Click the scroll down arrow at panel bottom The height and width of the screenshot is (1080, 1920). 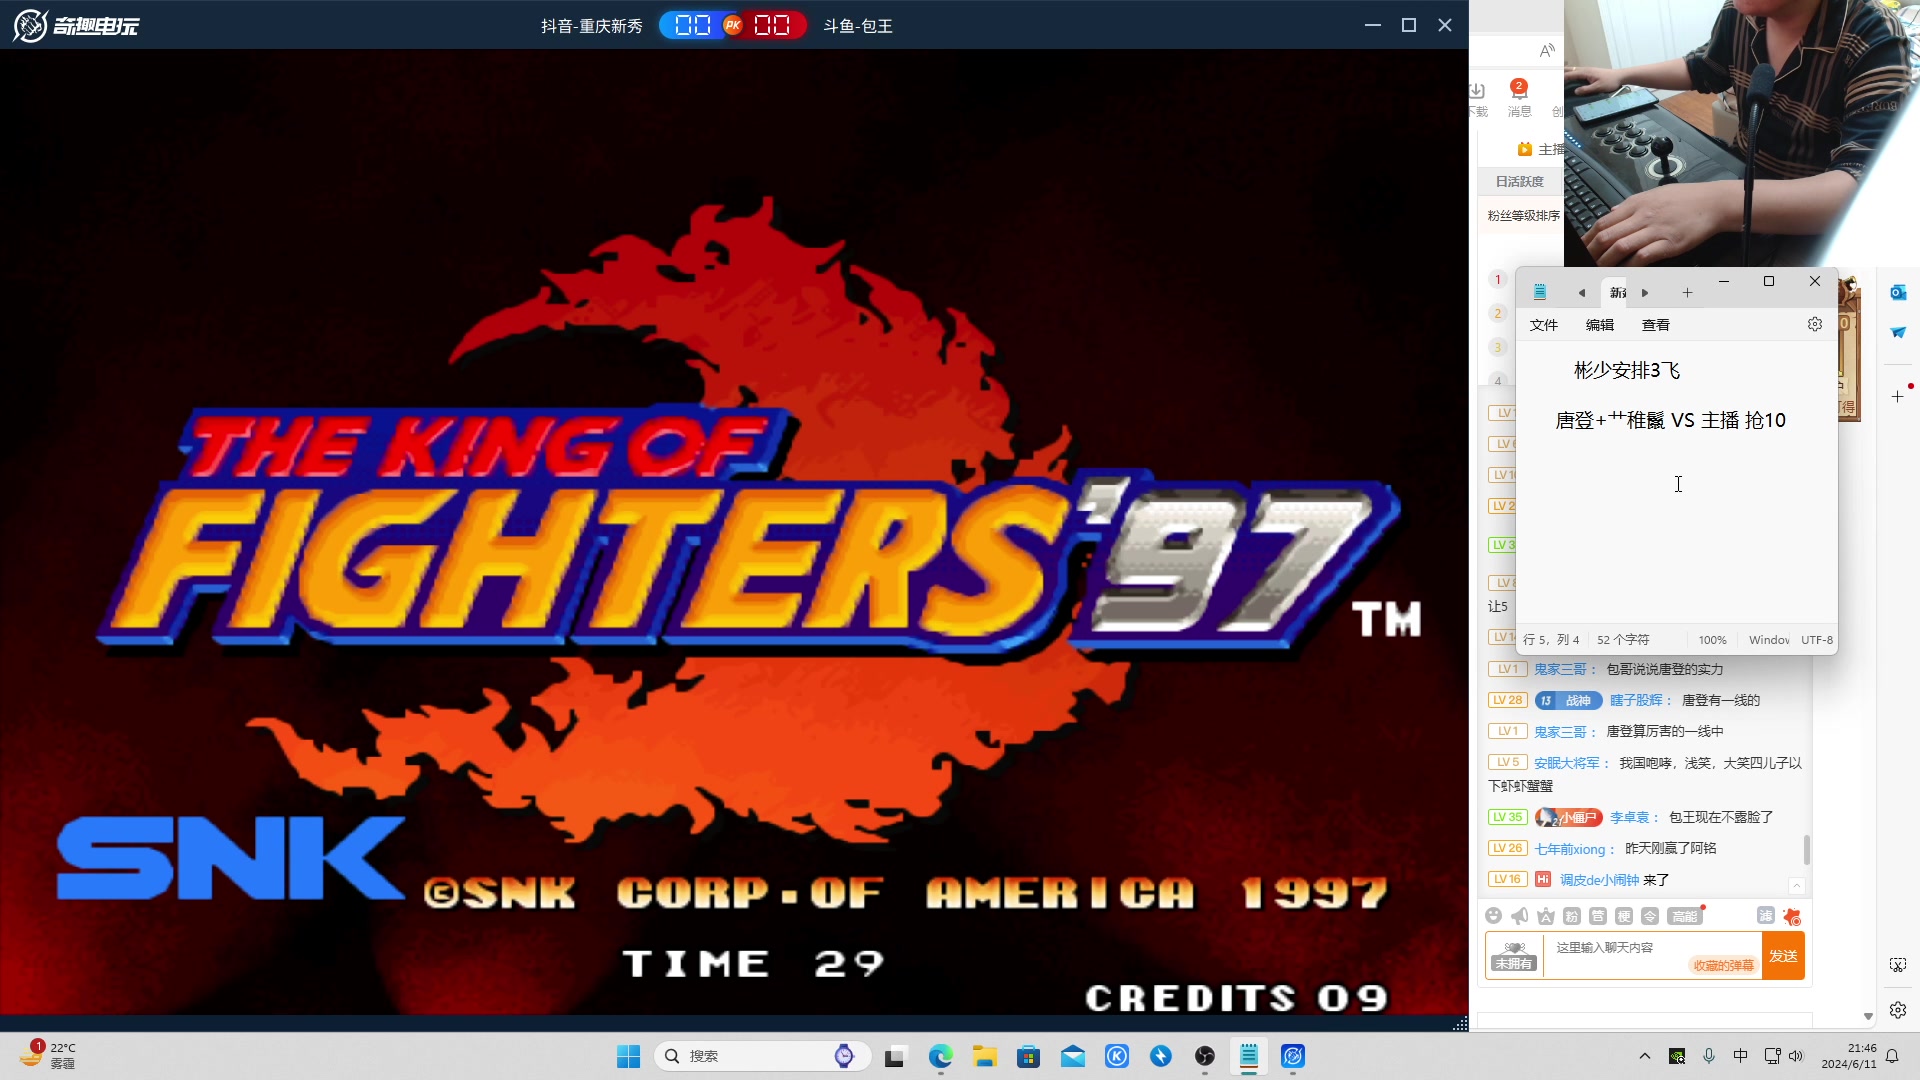[x=1868, y=1016]
